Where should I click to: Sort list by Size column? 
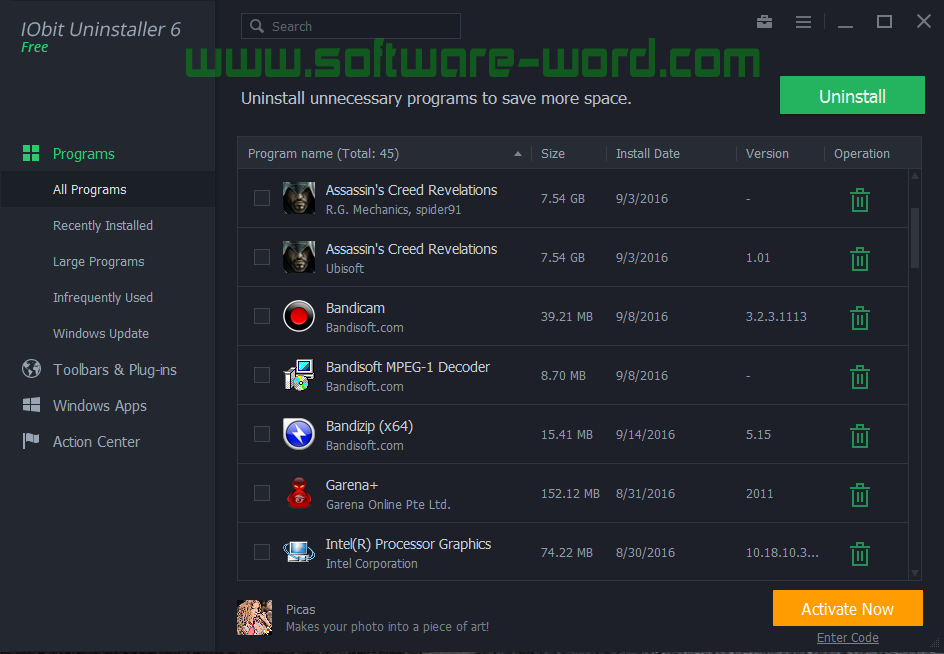(x=553, y=154)
